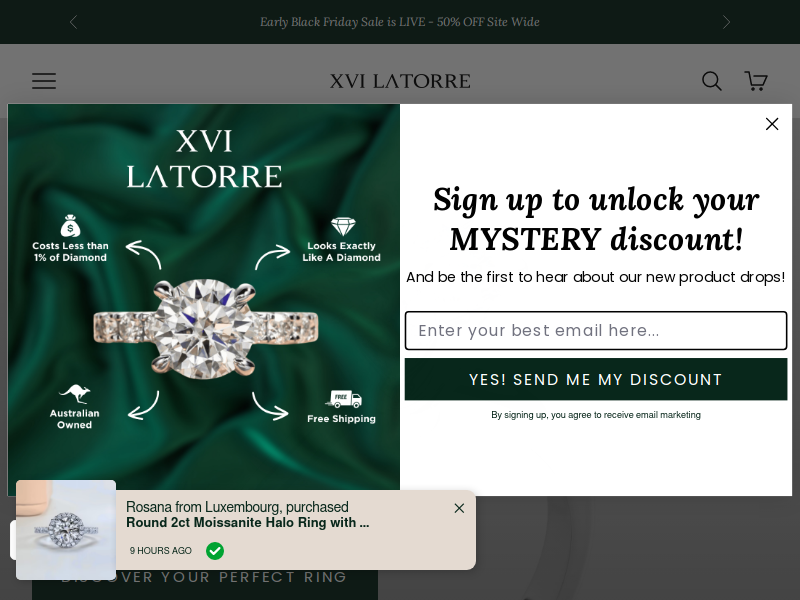Image resolution: width=800 pixels, height=600 pixels.
Task: Click the Early Black Friday Sale announcement
Action: point(400,22)
